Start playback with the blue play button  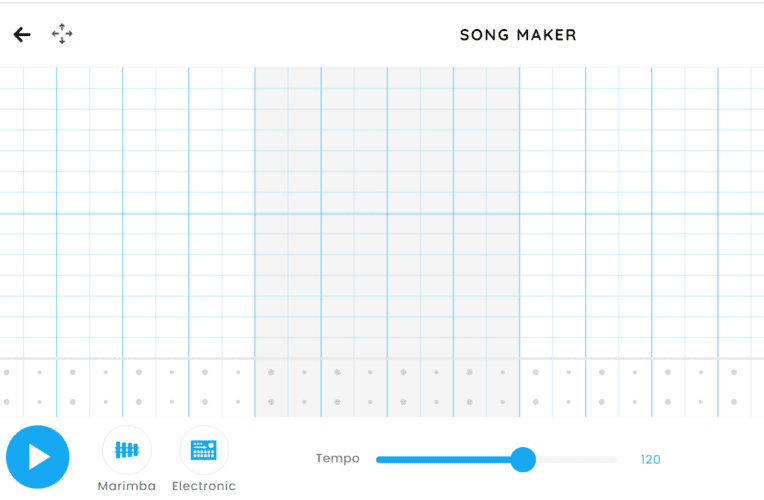click(38, 457)
